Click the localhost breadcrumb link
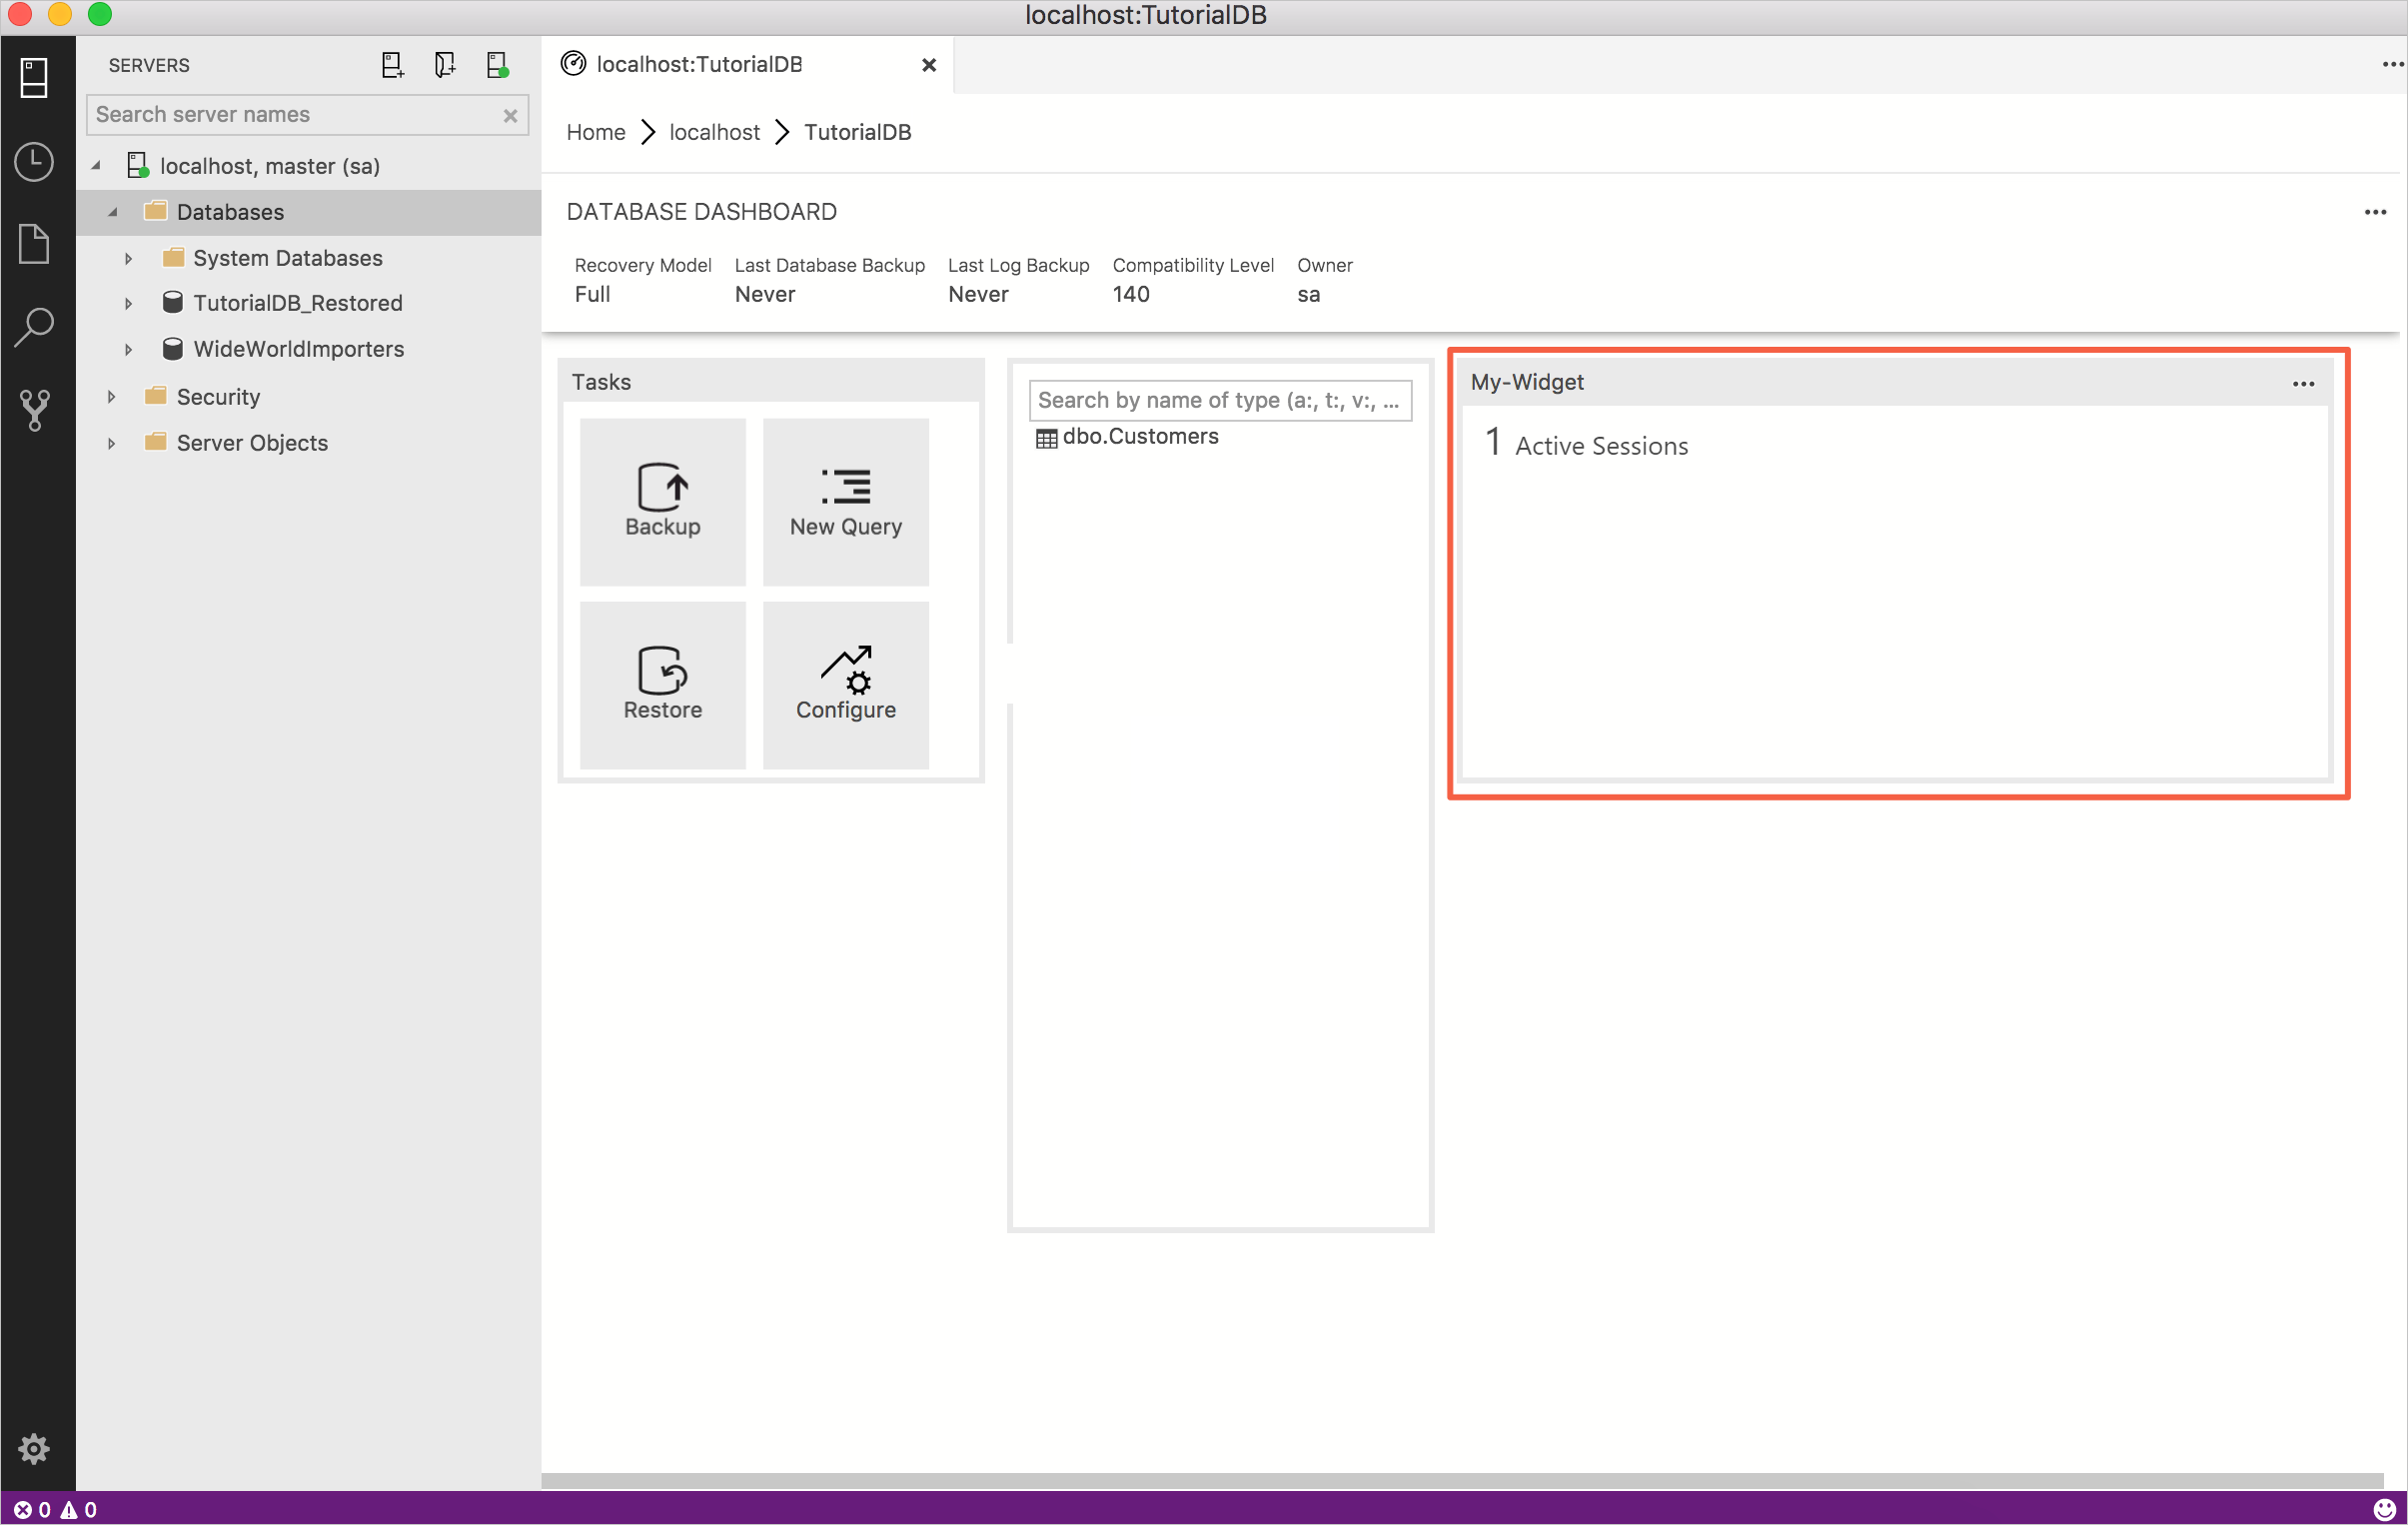2408x1525 pixels. (714, 132)
